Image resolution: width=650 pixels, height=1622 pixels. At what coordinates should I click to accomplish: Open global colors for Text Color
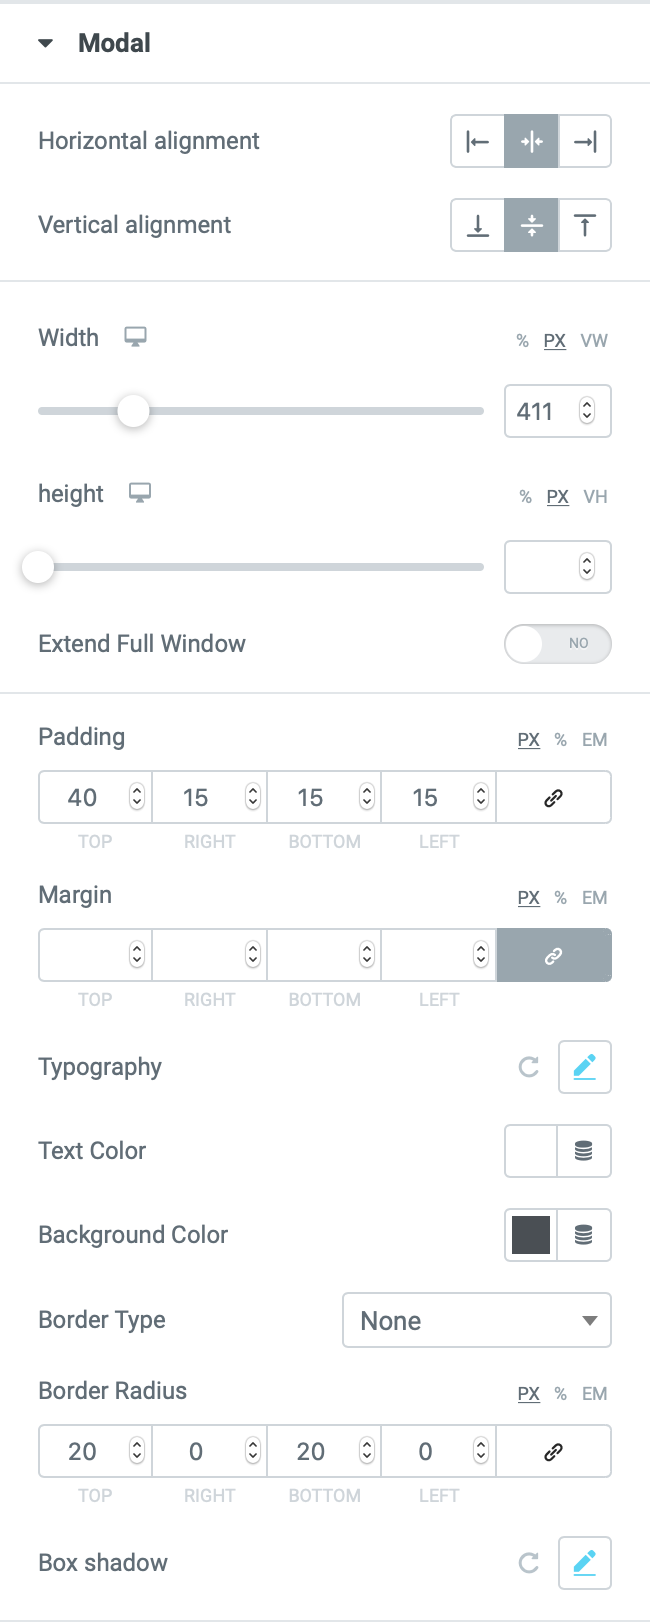[x=584, y=1151]
